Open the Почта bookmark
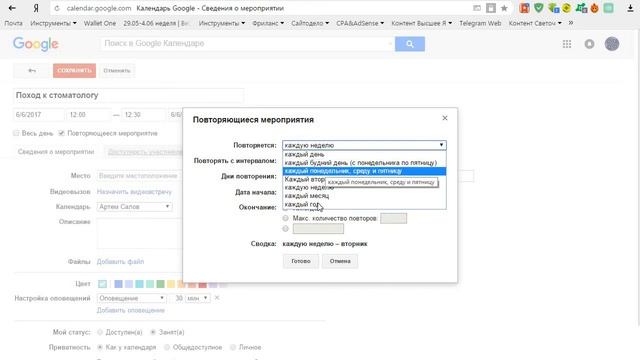Image resolution: width=640 pixels, height=360 pixels. pos(13,23)
